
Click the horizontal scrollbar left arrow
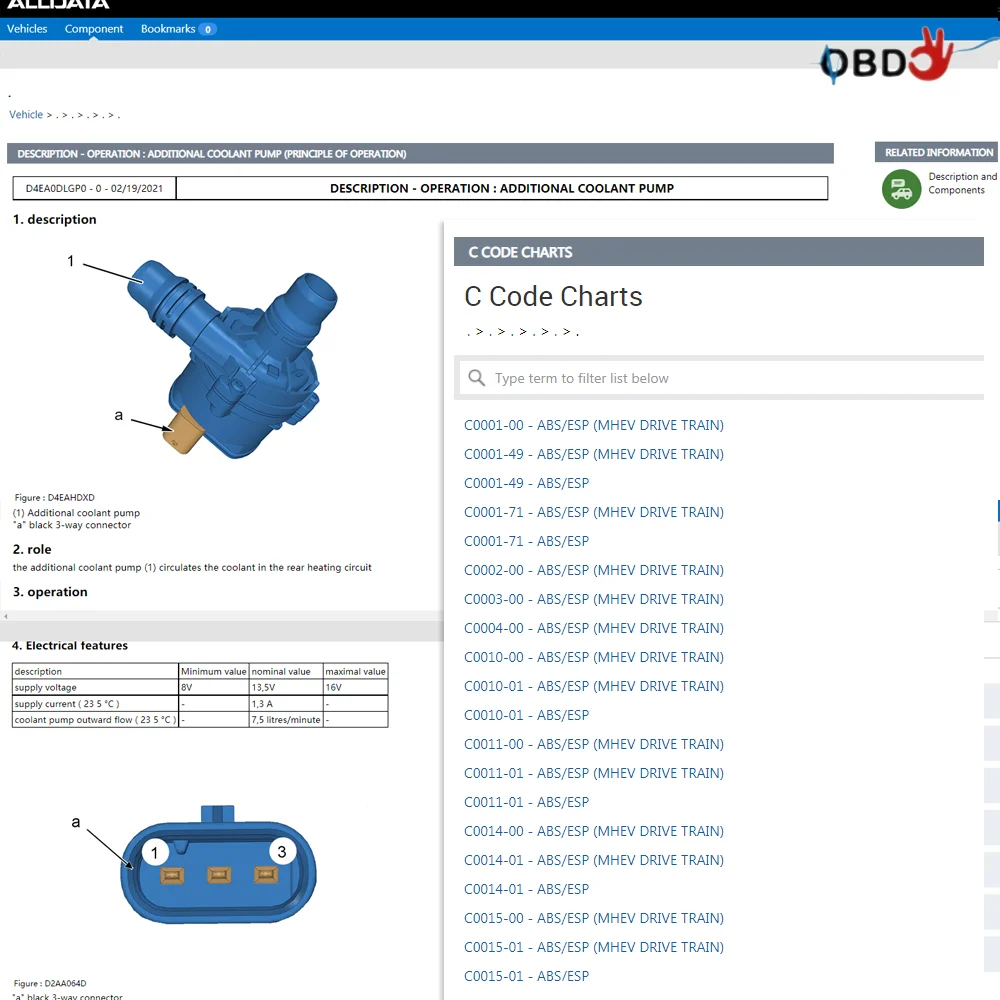click(6, 617)
